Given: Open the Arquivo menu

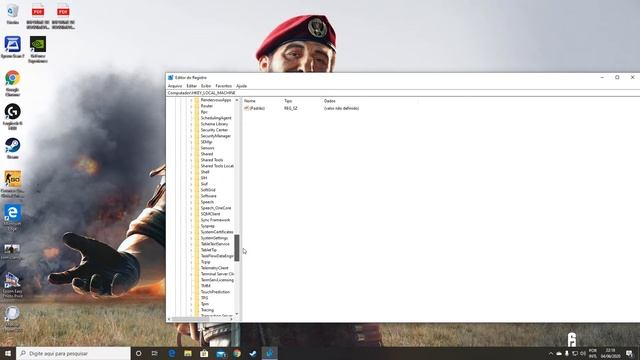Looking at the screenshot, I should tap(175, 86).
